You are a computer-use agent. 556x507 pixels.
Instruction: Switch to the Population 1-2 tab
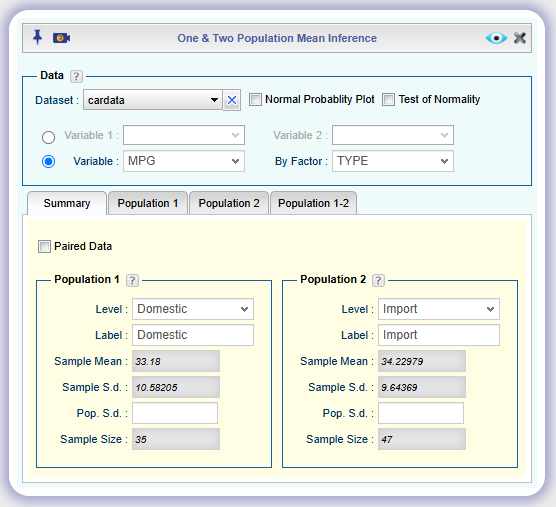(x=313, y=203)
